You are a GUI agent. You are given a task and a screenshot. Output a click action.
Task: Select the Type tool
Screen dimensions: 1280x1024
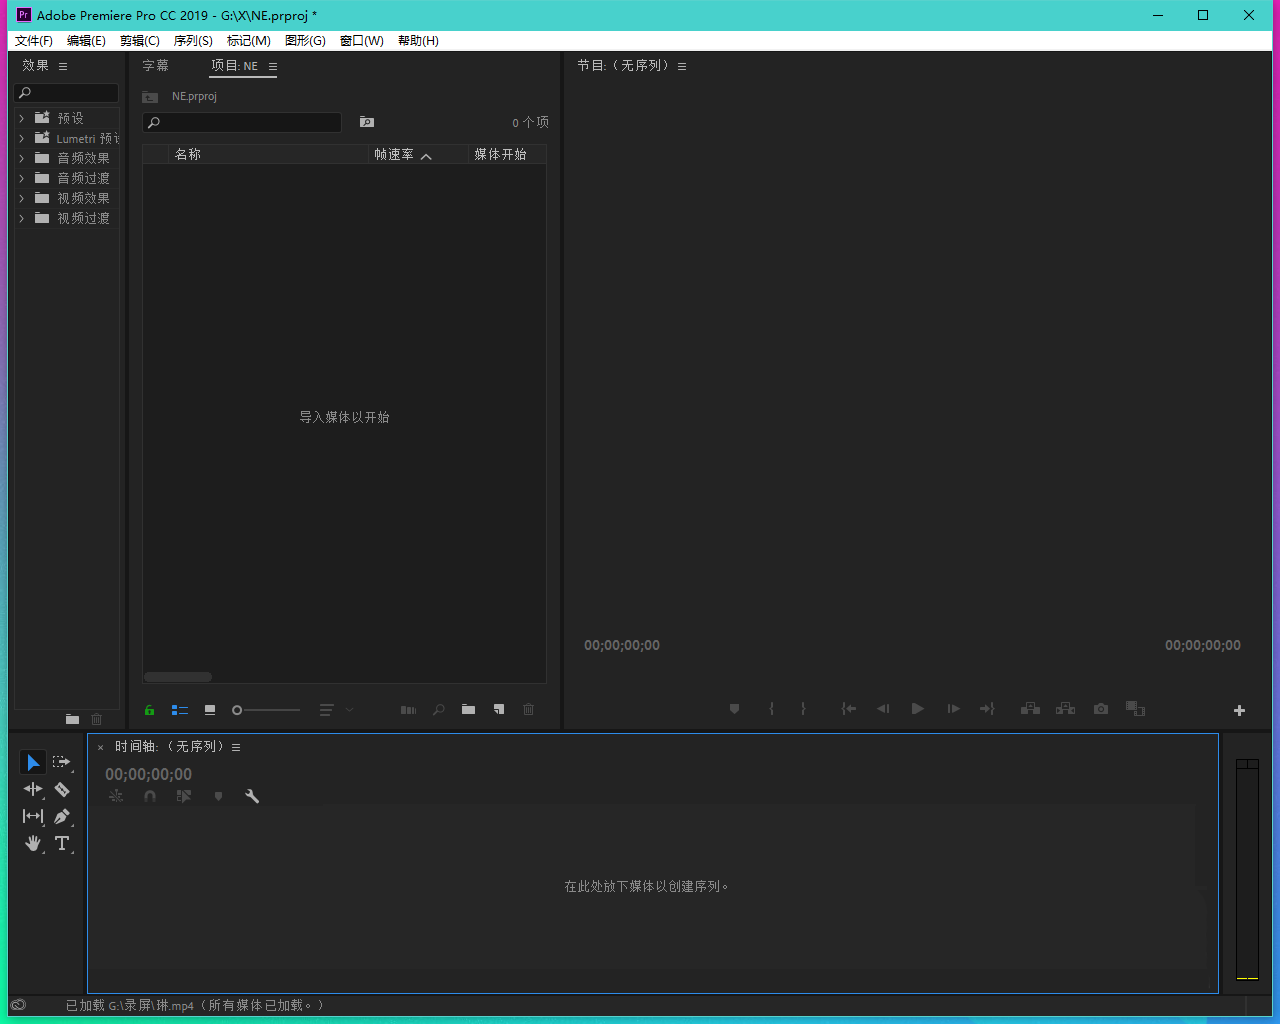pyautogui.click(x=62, y=844)
